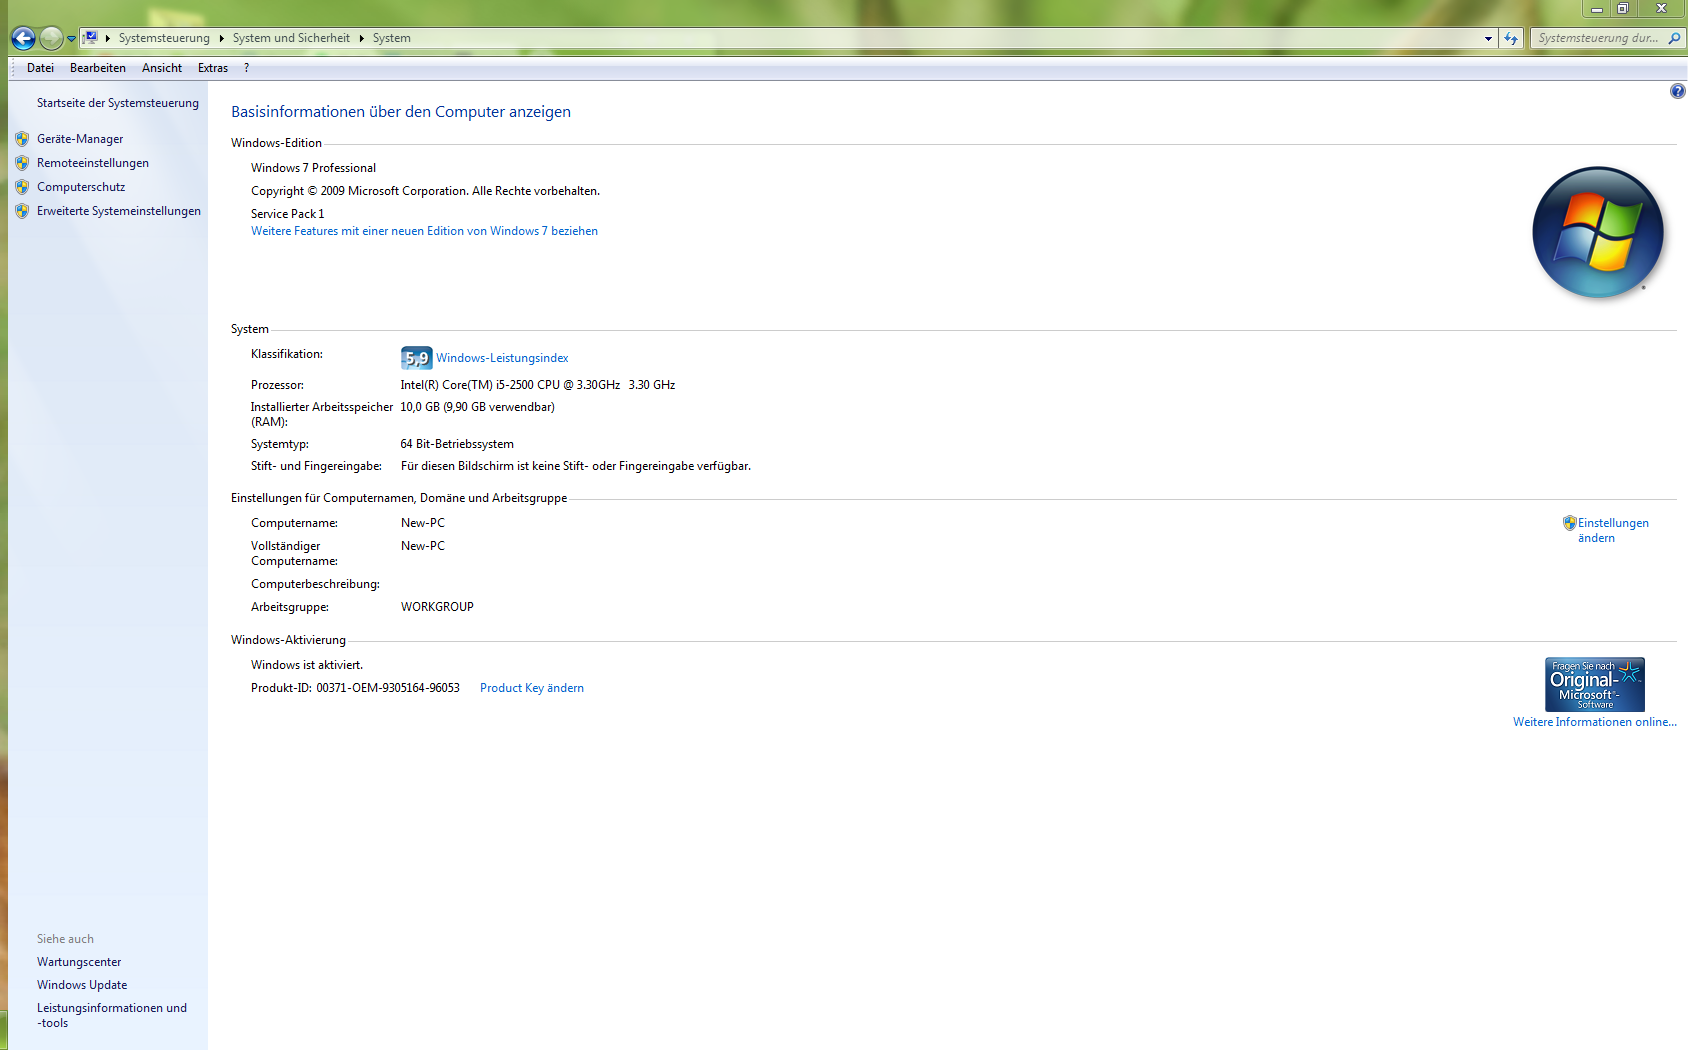The height and width of the screenshot is (1050, 1688).
Task: Click shield icon beside Erweiterte Systemeinstellungen
Action: tap(22, 211)
